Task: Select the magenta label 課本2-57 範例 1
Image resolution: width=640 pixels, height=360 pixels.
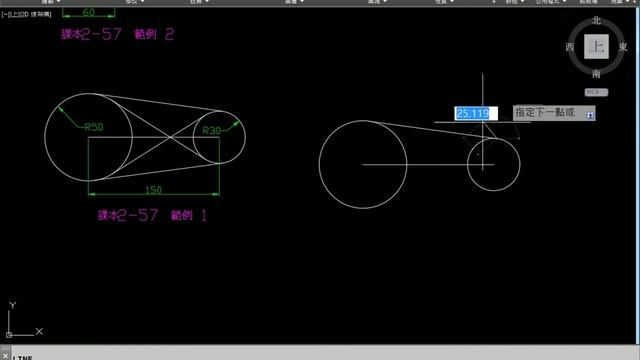Action: click(152, 215)
